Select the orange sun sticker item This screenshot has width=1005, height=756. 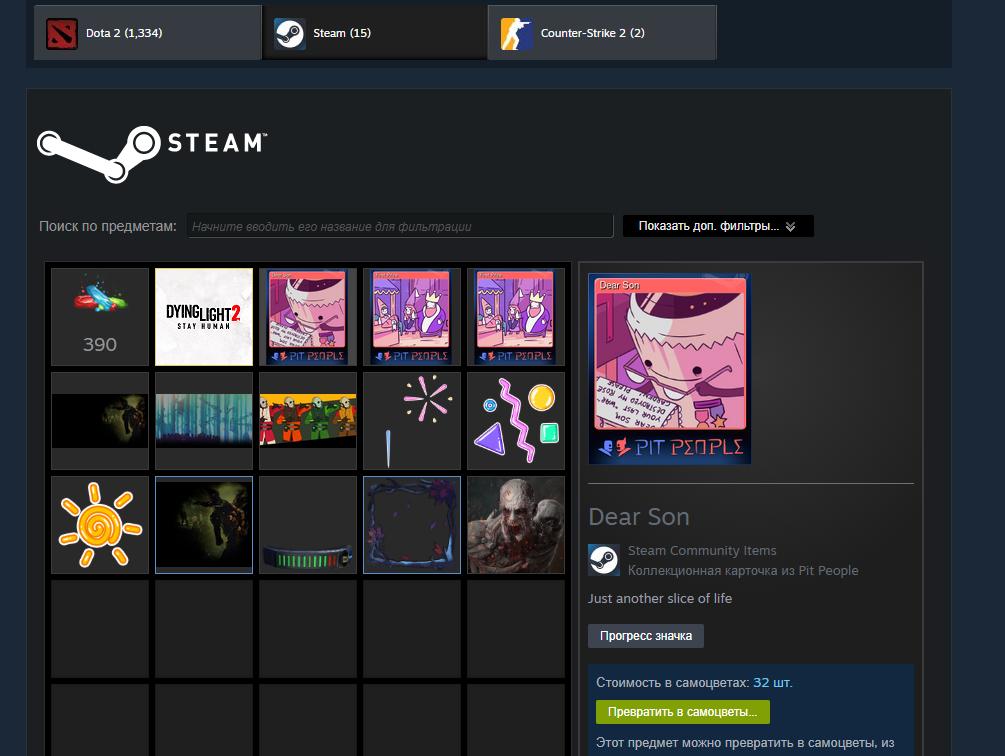[x=100, y=525]
